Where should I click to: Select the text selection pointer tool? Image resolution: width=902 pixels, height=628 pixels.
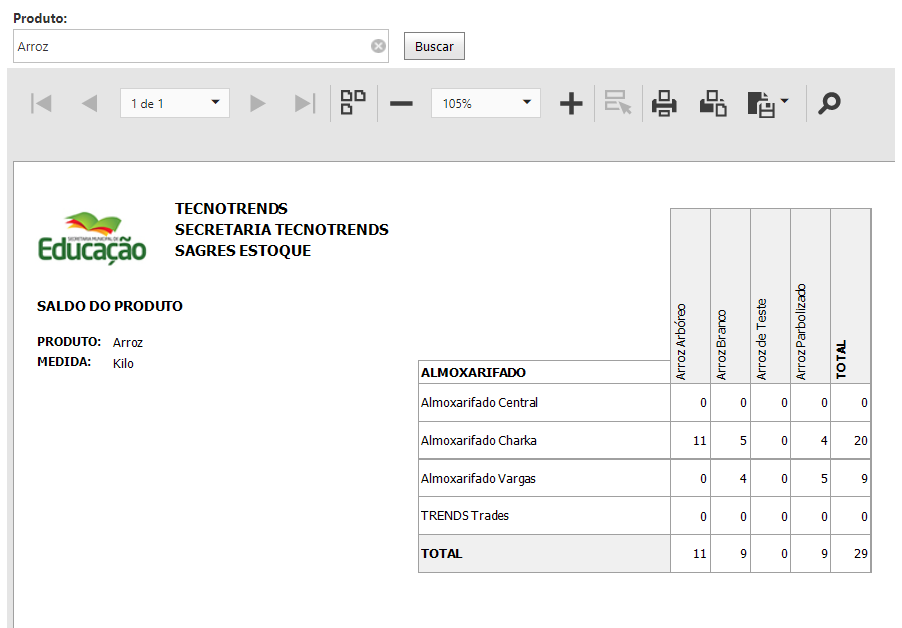click(x=617, y=103)
